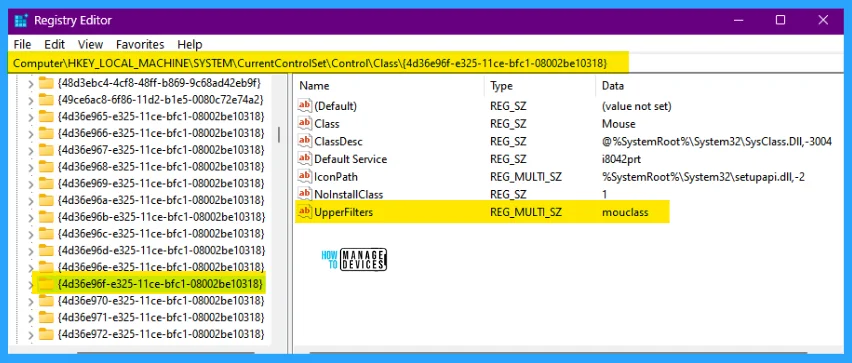Click the Registry Editor title bar icon
Viewport: 852px width, 363px height.
click(x=21, y=21)
